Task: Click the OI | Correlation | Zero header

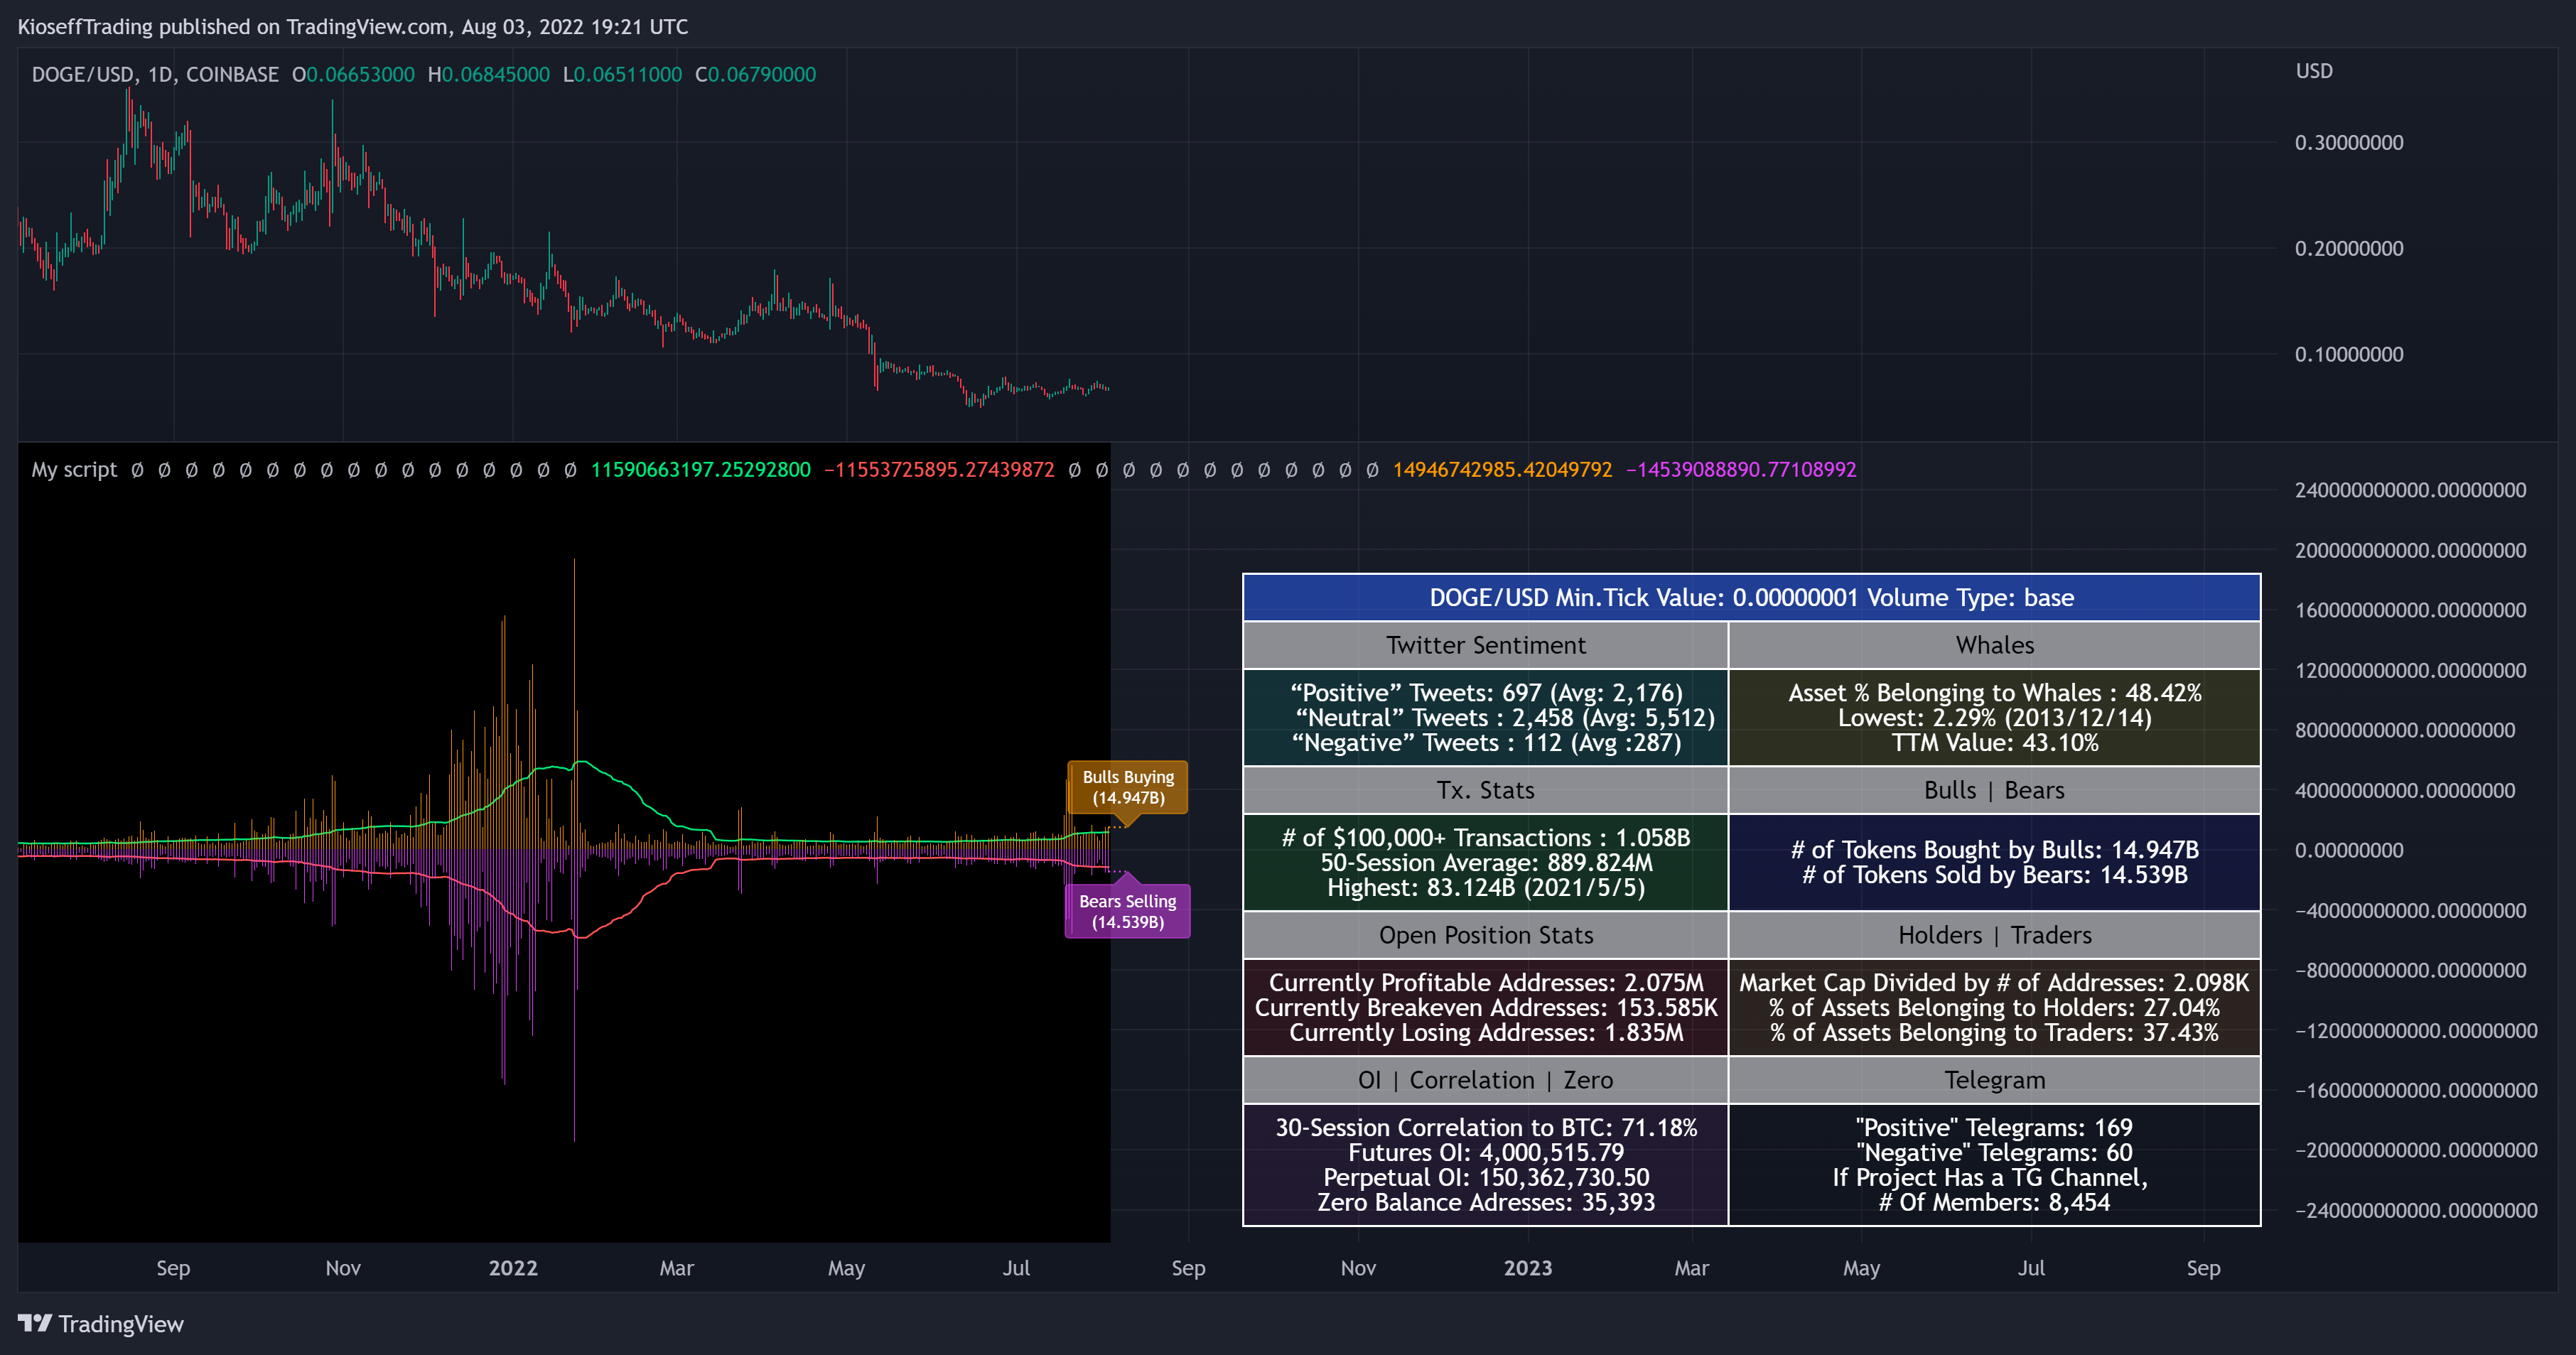Action: 1485,1080
